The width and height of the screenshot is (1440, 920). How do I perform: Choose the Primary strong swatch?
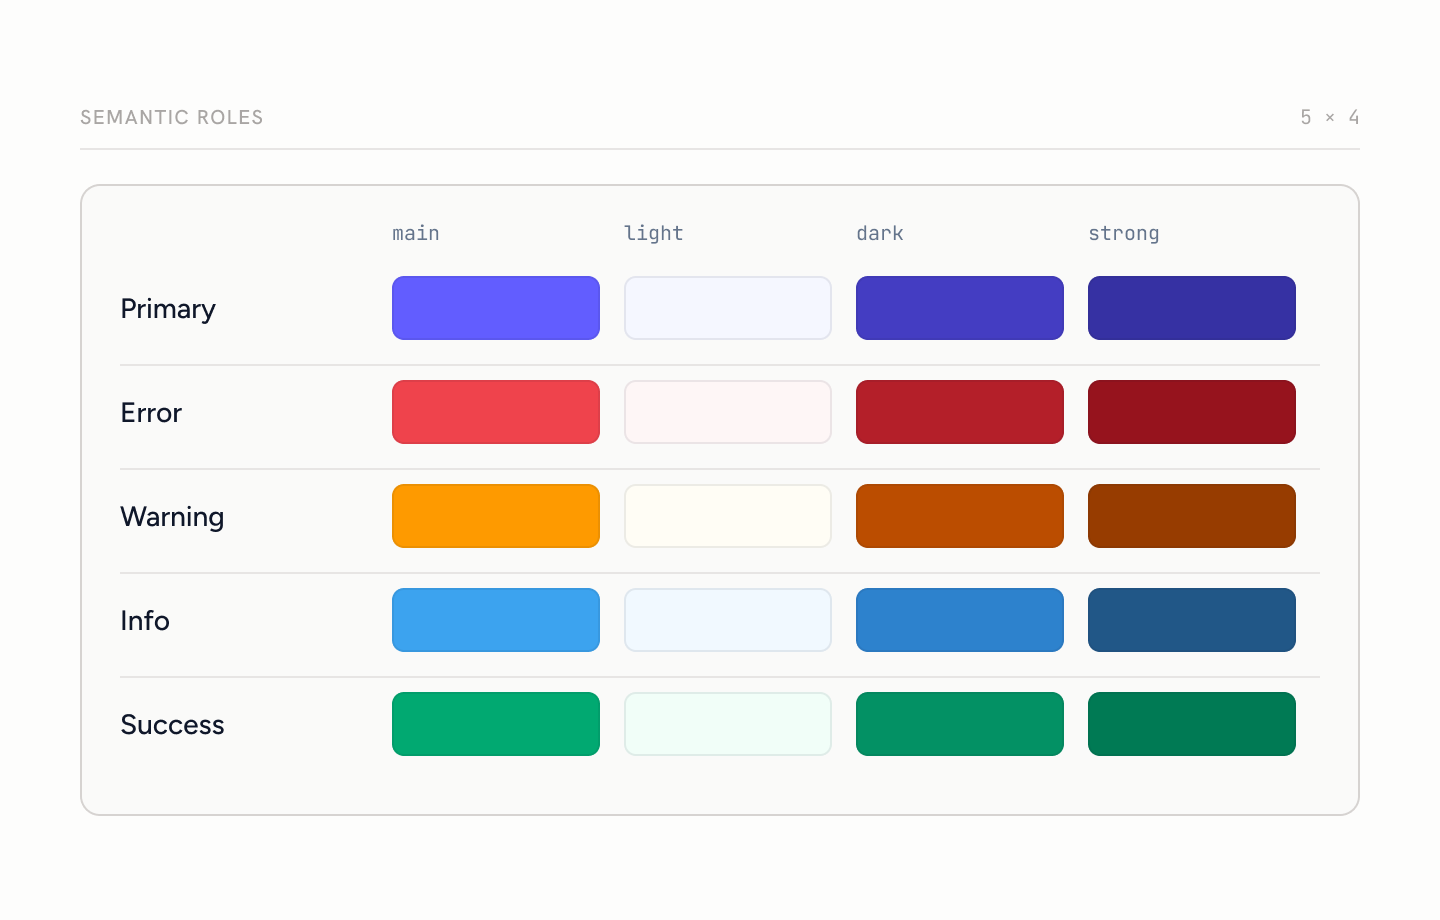pos(1192,308)
